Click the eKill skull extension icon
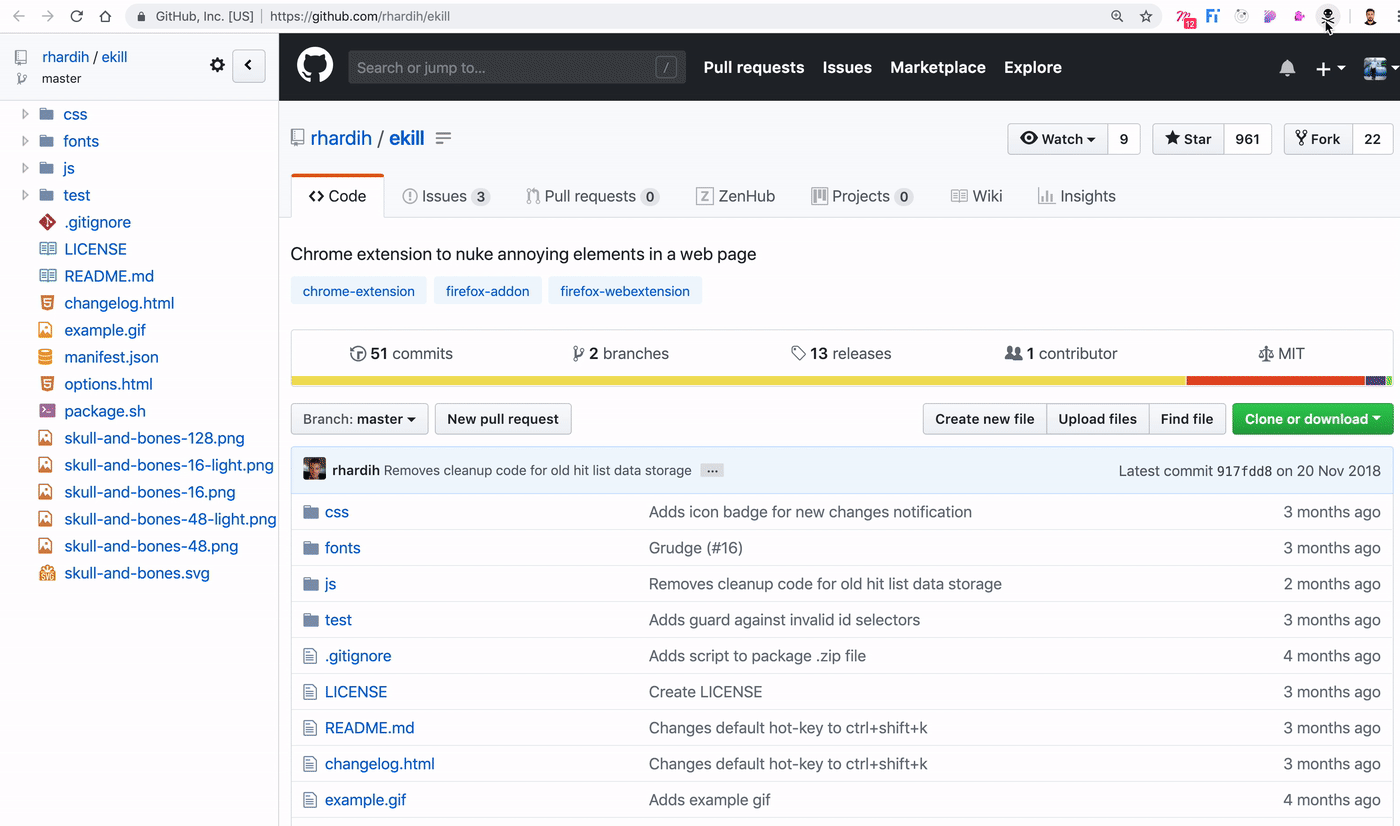This screenshot has height=826, width=1400. 1328,16
